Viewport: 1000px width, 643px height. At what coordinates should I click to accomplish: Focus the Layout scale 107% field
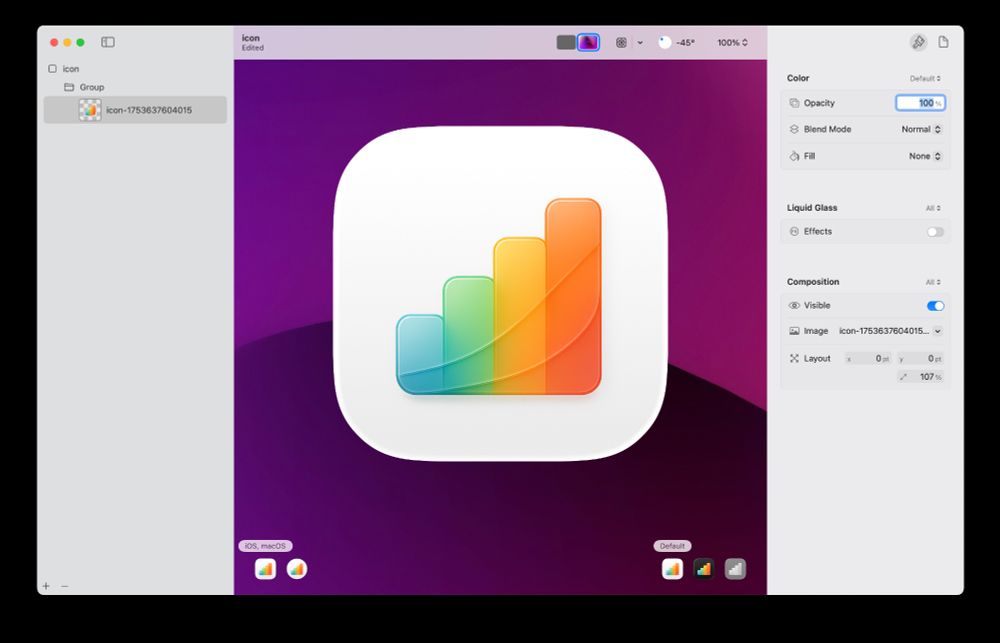coord(920,377)
